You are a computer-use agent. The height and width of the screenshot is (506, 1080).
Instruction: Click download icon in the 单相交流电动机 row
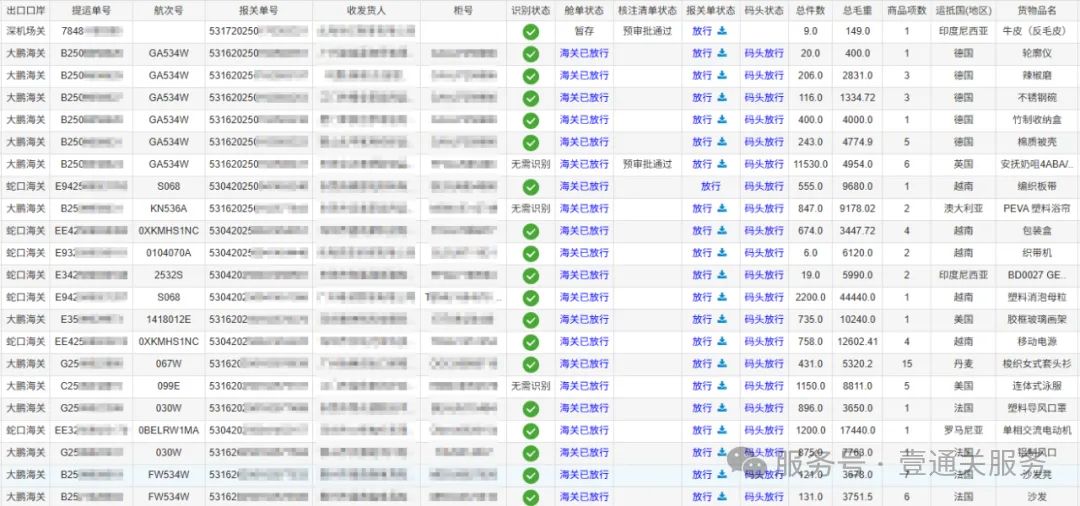(722, 430)
